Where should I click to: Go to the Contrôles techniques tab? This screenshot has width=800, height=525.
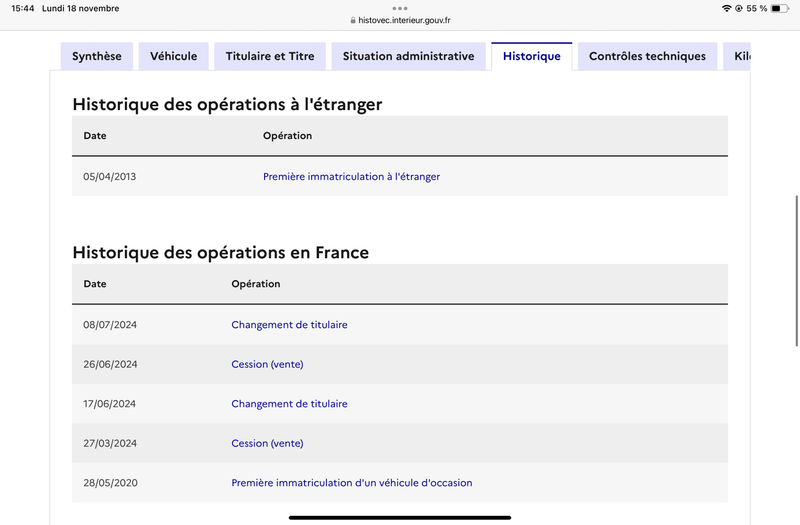[x=647, y=56]
